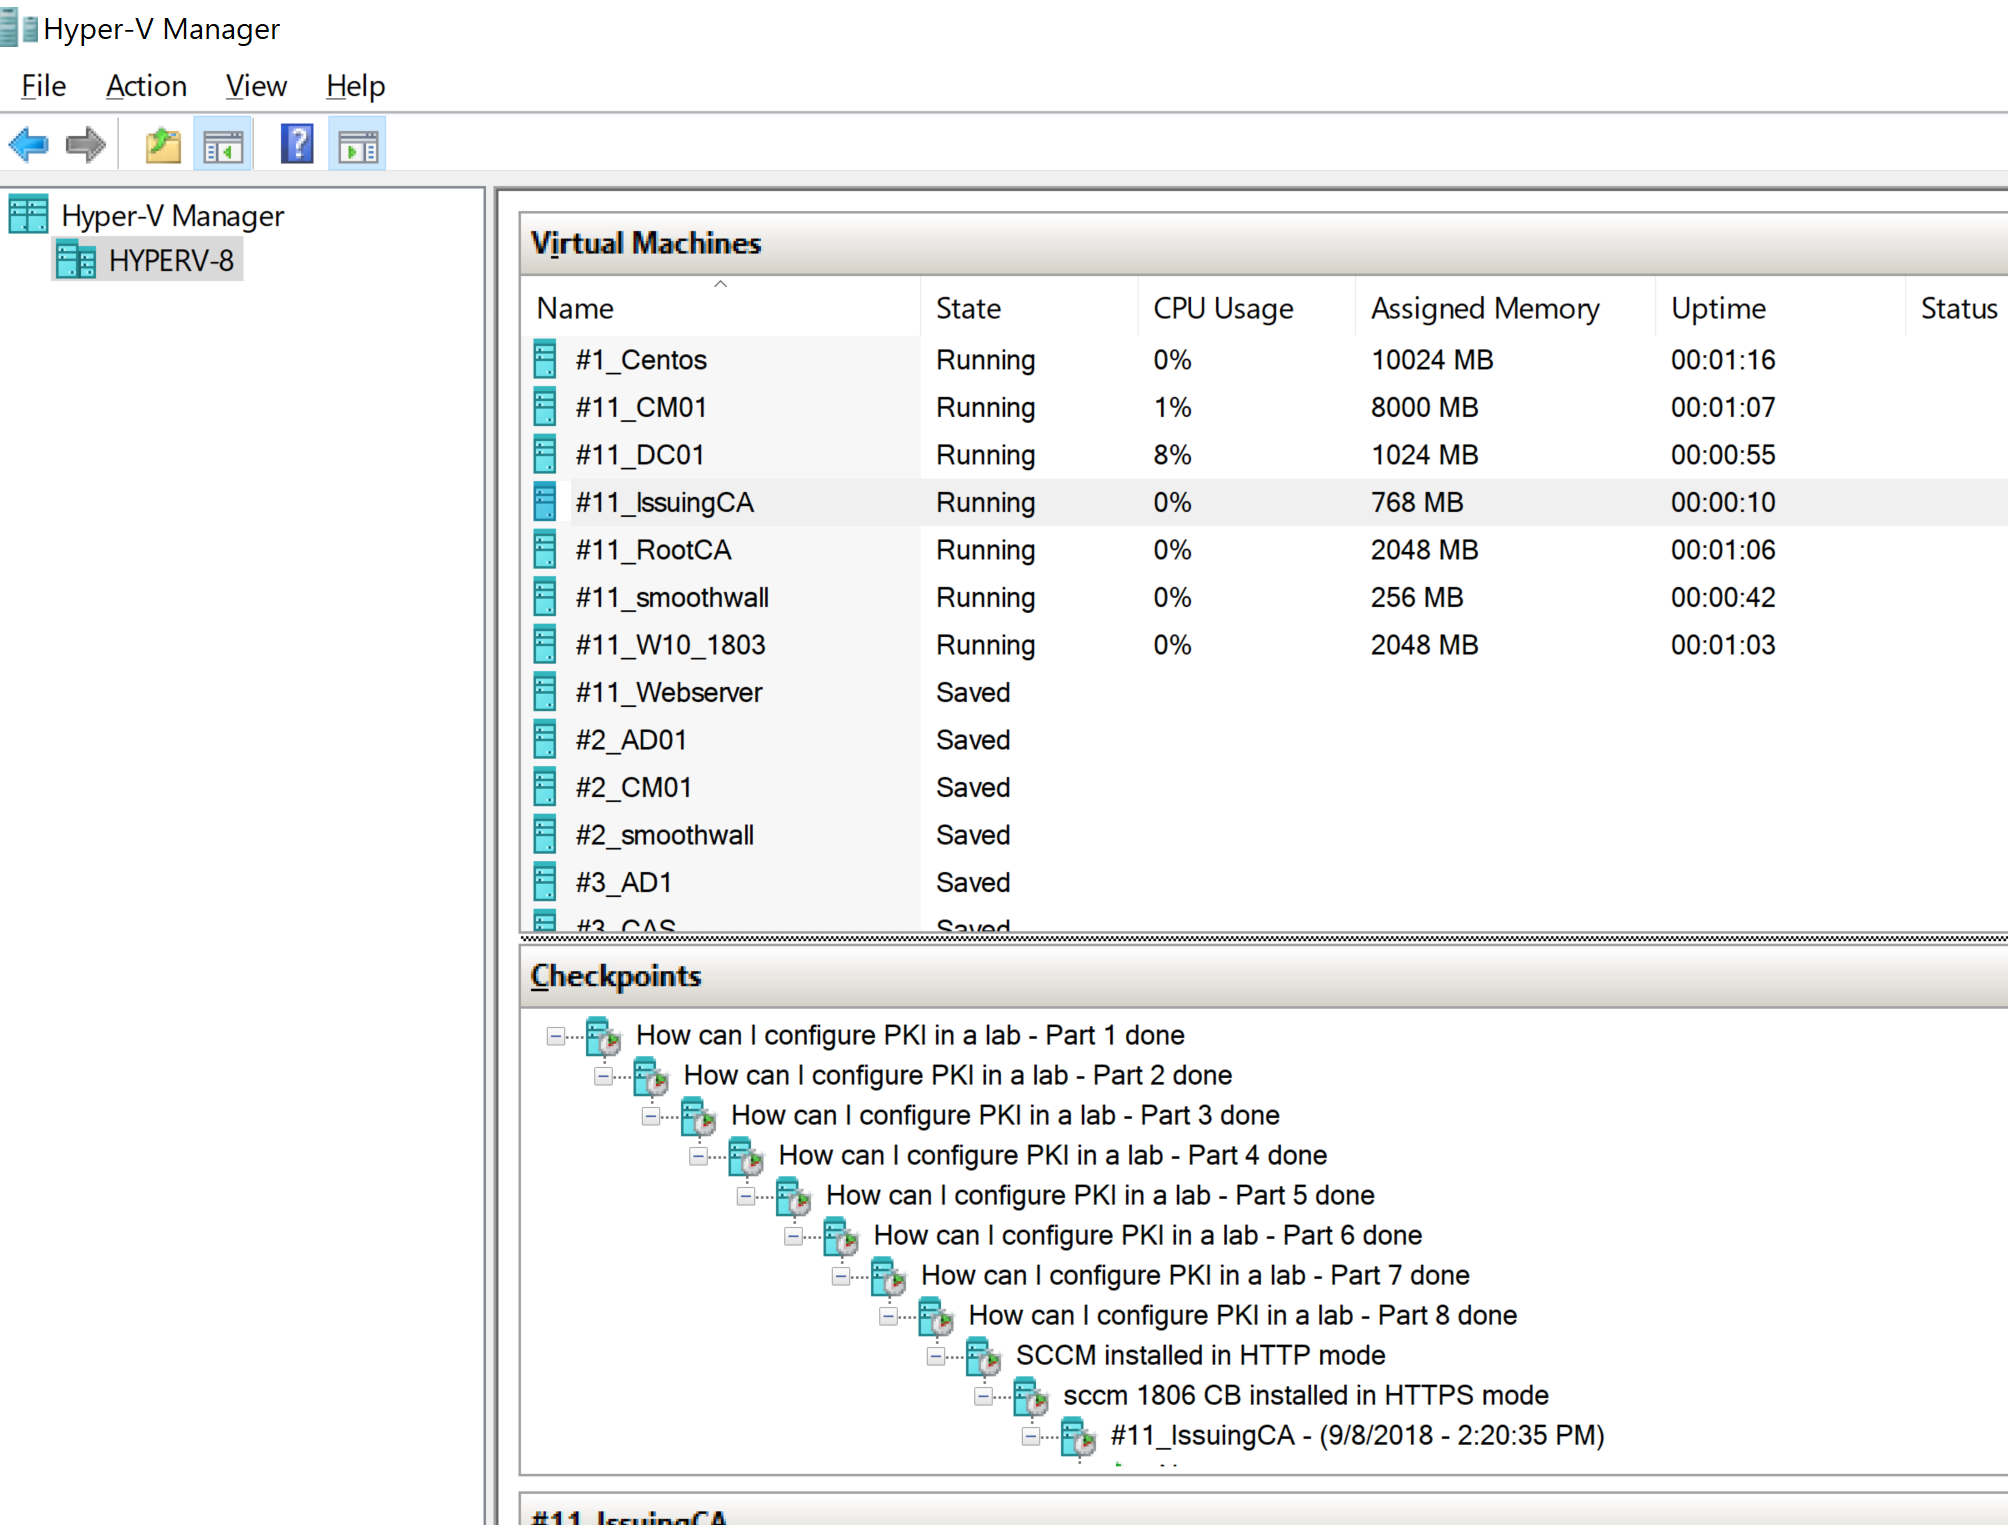Go forward with the gray Forward arrow
This screenshot has width=2008, height=1525.
coord(85,145)
